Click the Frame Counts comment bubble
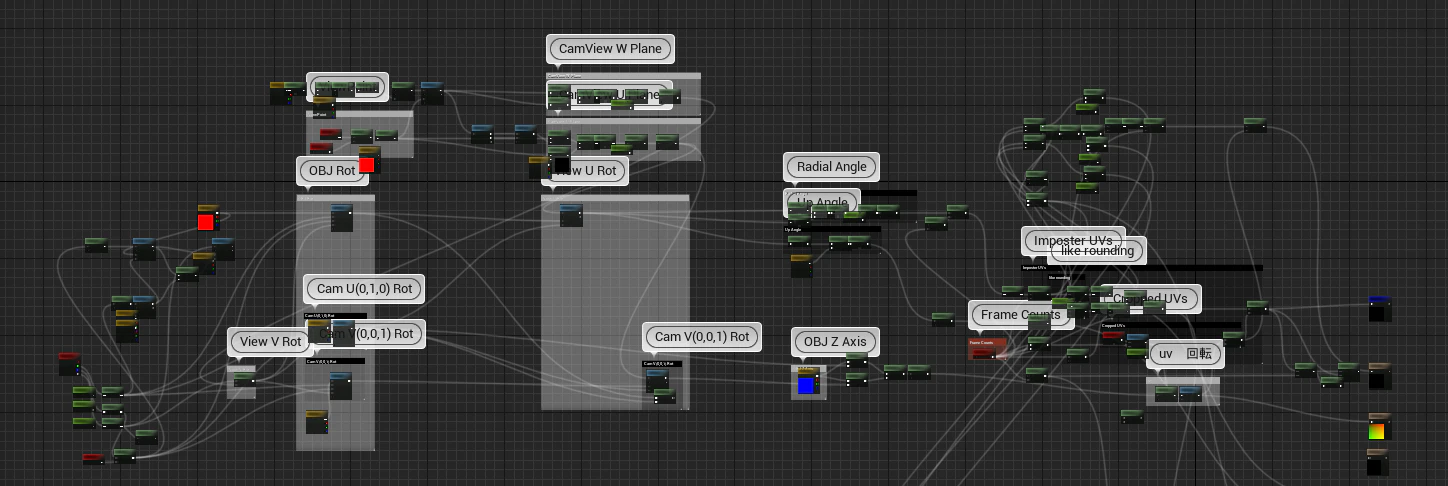Screen dimensions: 1448x486 click(1021, 314)
